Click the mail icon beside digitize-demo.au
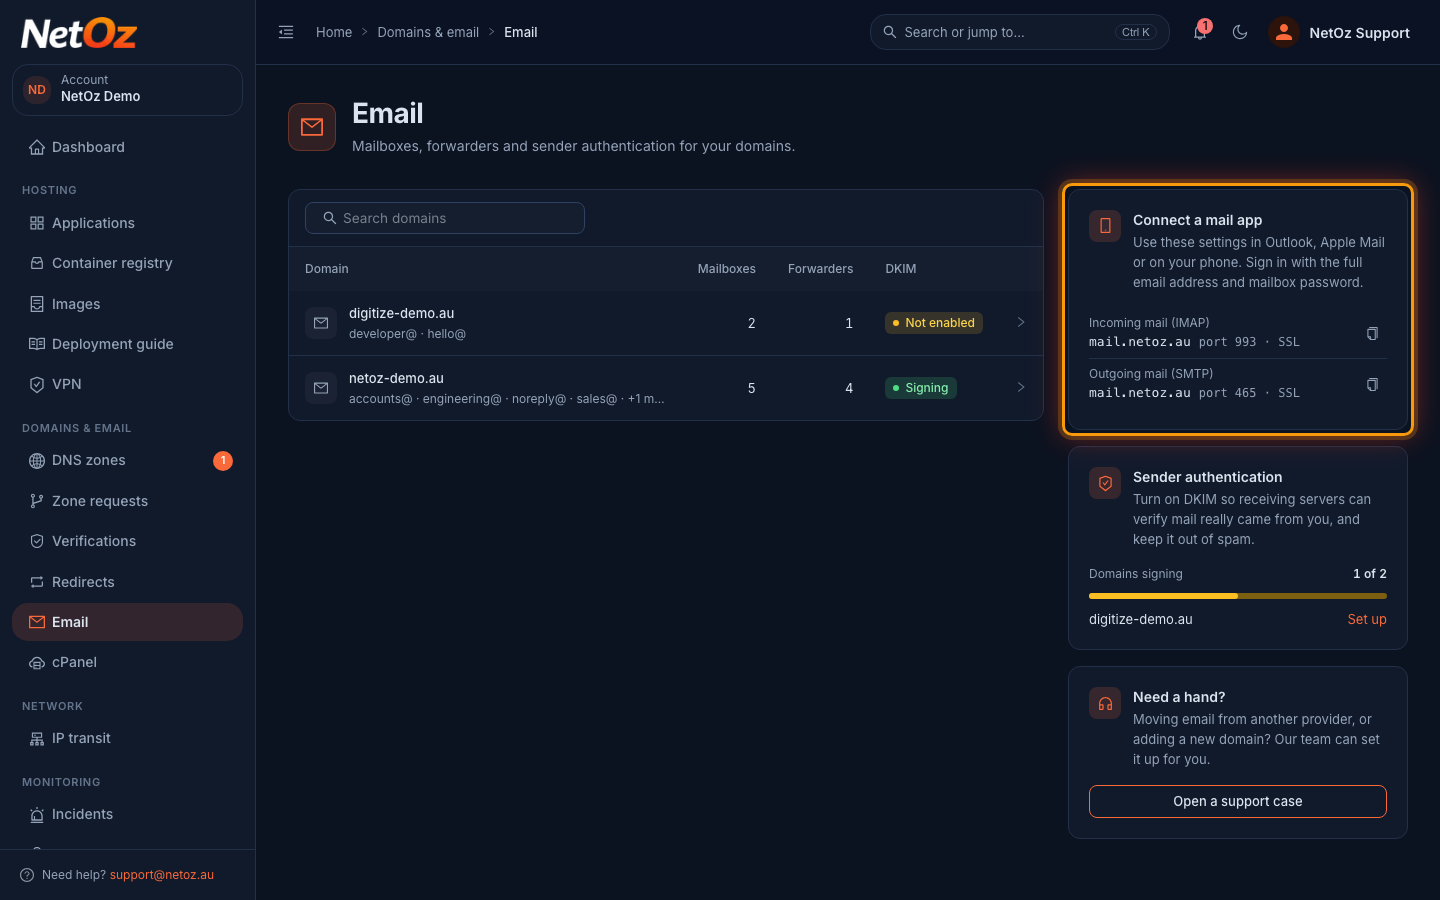The width and height of the screenshot is (1440, 900). coord(321,323)
